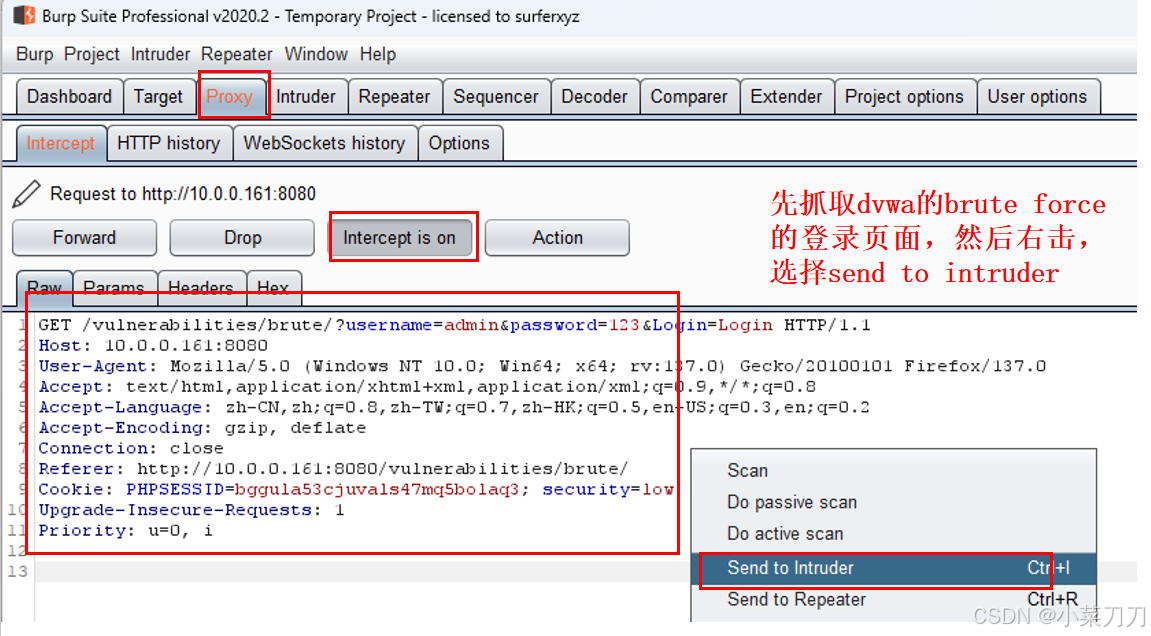Open the Decoder tab
This screenshot has height=636, width=1151.
point(595,97)
